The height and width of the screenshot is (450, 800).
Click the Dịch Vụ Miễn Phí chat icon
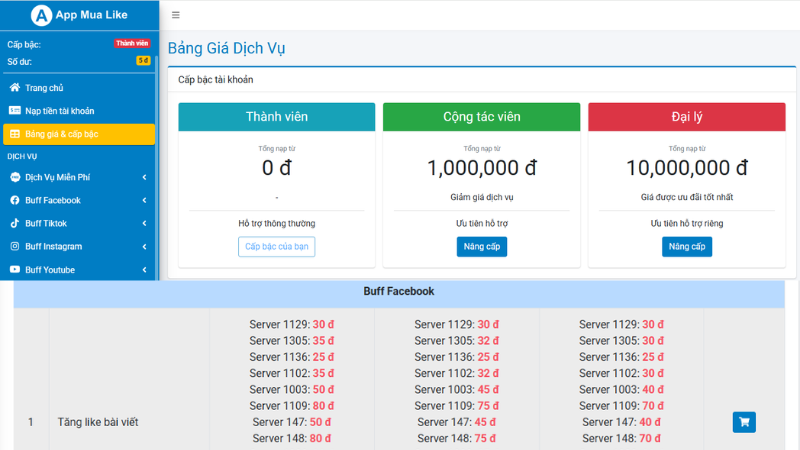point(15,177)
